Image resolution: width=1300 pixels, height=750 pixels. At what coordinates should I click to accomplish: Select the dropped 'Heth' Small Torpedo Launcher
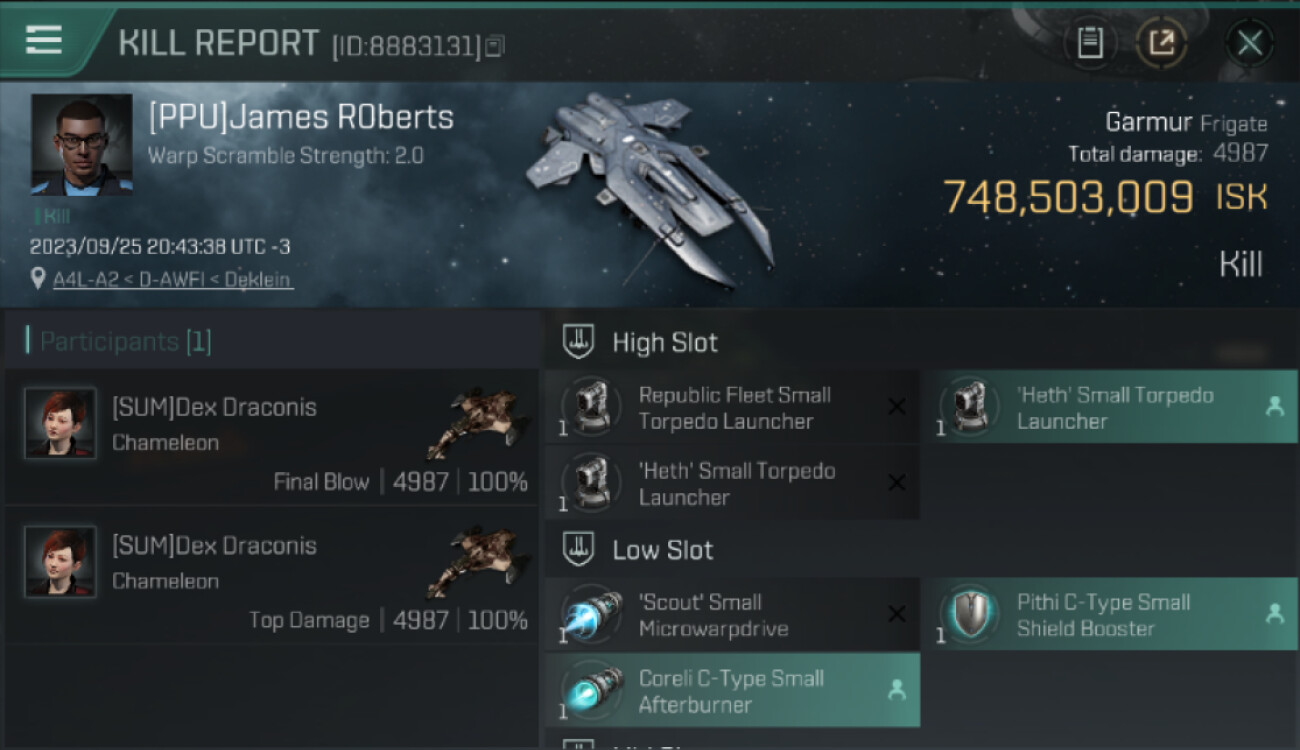tap(1110, 407)
